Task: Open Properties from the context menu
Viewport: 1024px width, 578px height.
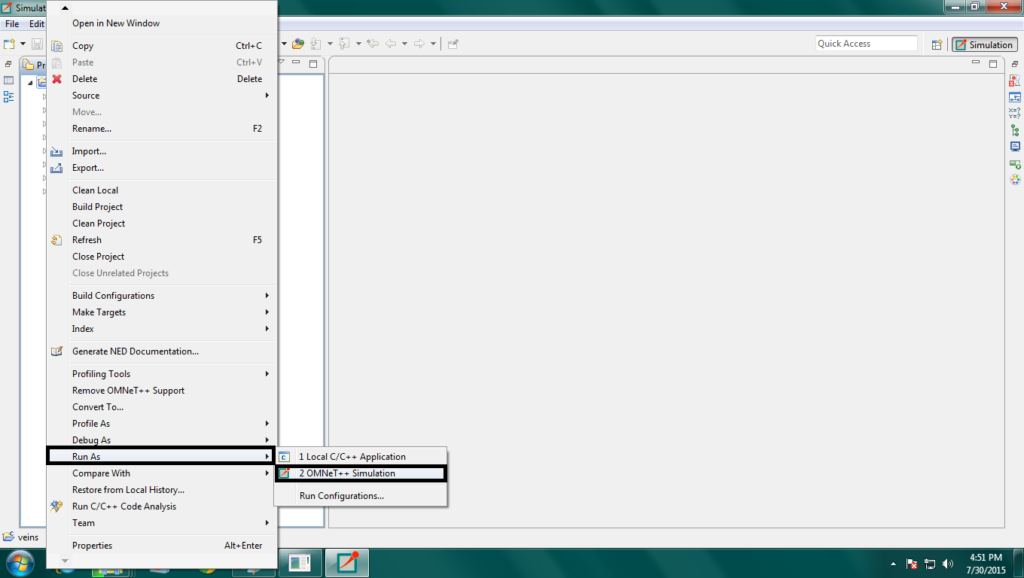Action: [92, 546]
